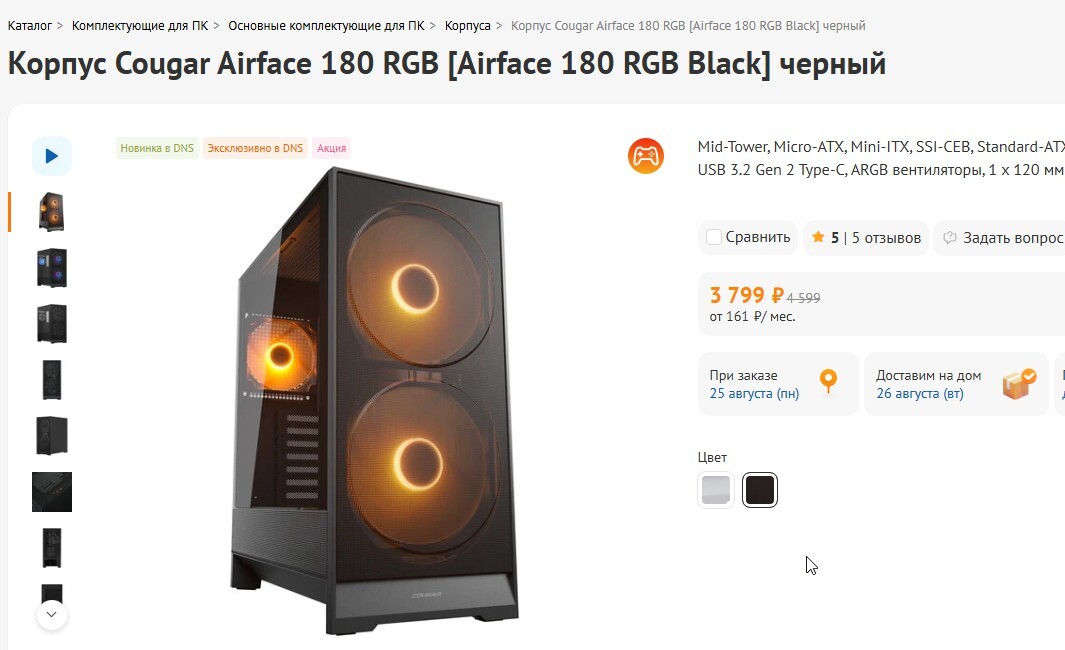Viewport: 1065px width, 650px height.
Task: Click the orange pickup location pin icon
Action: point(828,382)
